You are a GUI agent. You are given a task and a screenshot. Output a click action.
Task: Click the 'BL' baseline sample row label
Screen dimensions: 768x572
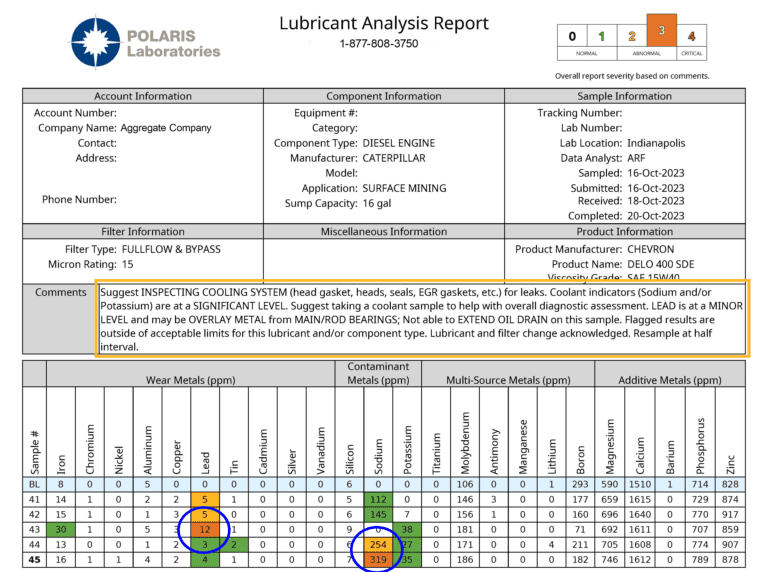tap(34, 484)
